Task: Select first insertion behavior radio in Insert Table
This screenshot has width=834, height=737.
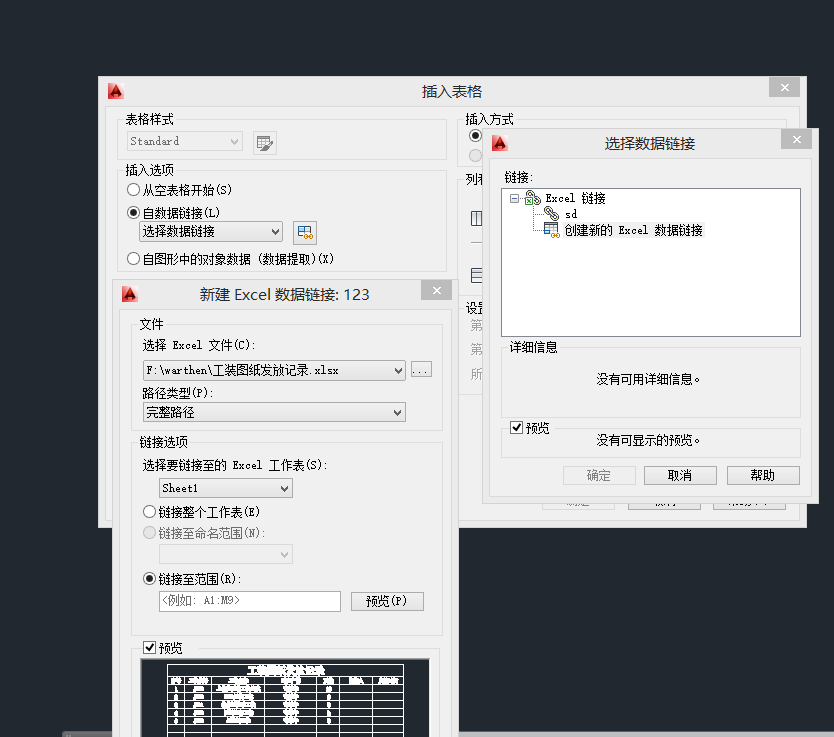Action: tap(476, 136)
